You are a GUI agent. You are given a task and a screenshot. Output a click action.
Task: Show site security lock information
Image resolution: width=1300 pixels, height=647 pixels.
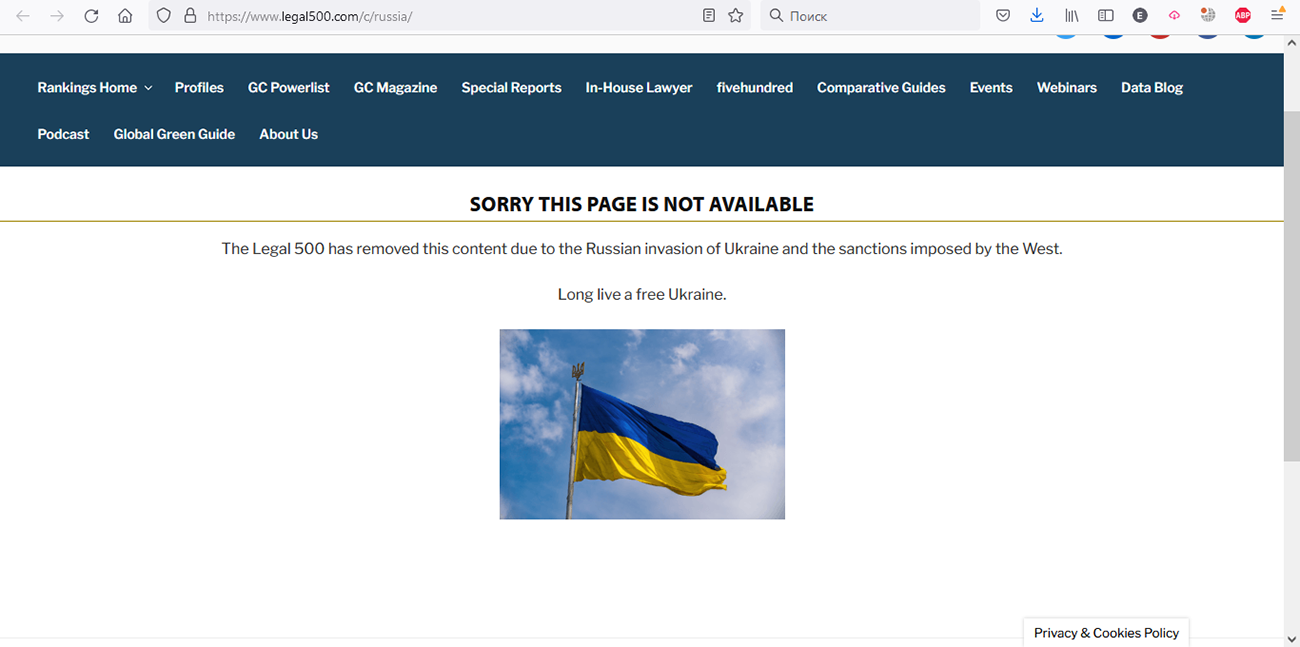pyautogui.click(x=190, y=16)
